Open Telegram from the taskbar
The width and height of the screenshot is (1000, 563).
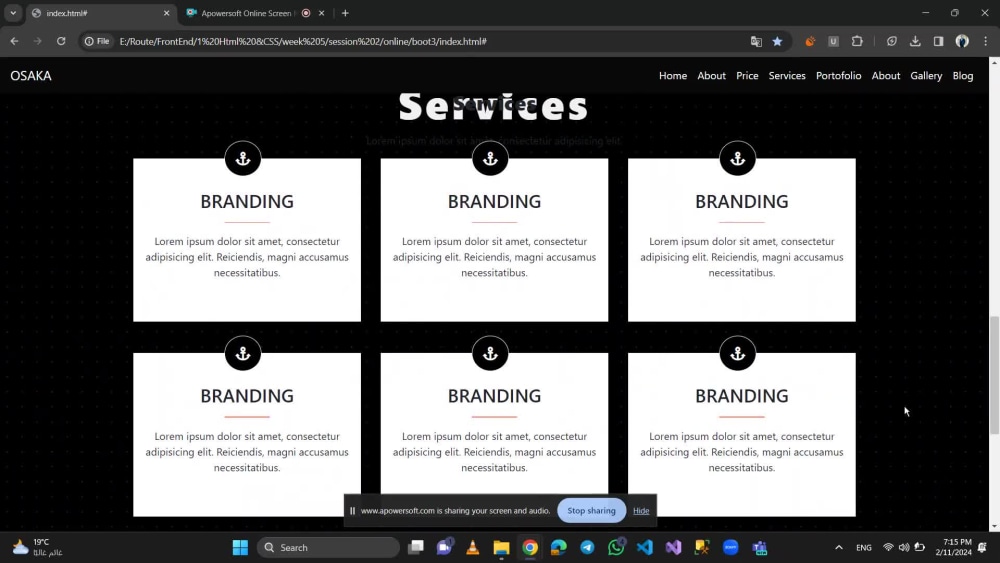coord(587,547)
